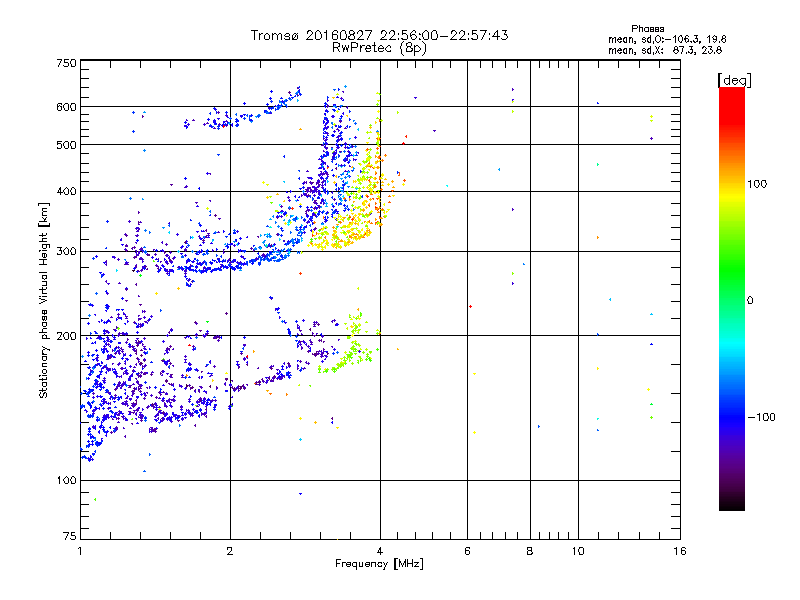The width and height of the screenshot is (800, 600).
Task: Click the isolated red point near 6 MHz
Action: click(x=470, y=307)
